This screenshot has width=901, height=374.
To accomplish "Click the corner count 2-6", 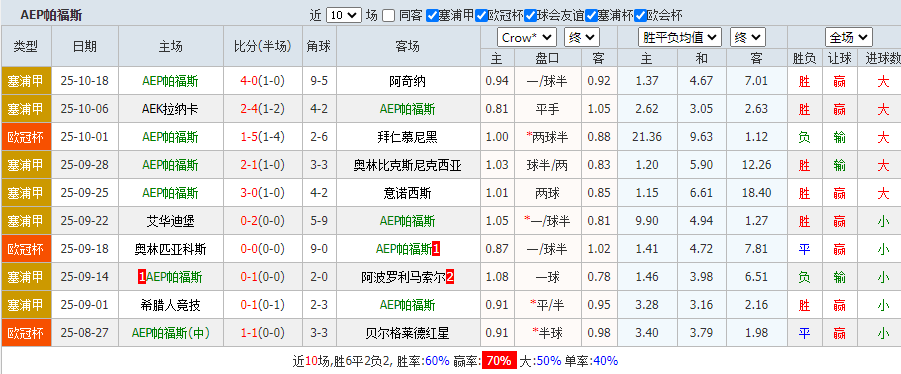I will (319, 137).
